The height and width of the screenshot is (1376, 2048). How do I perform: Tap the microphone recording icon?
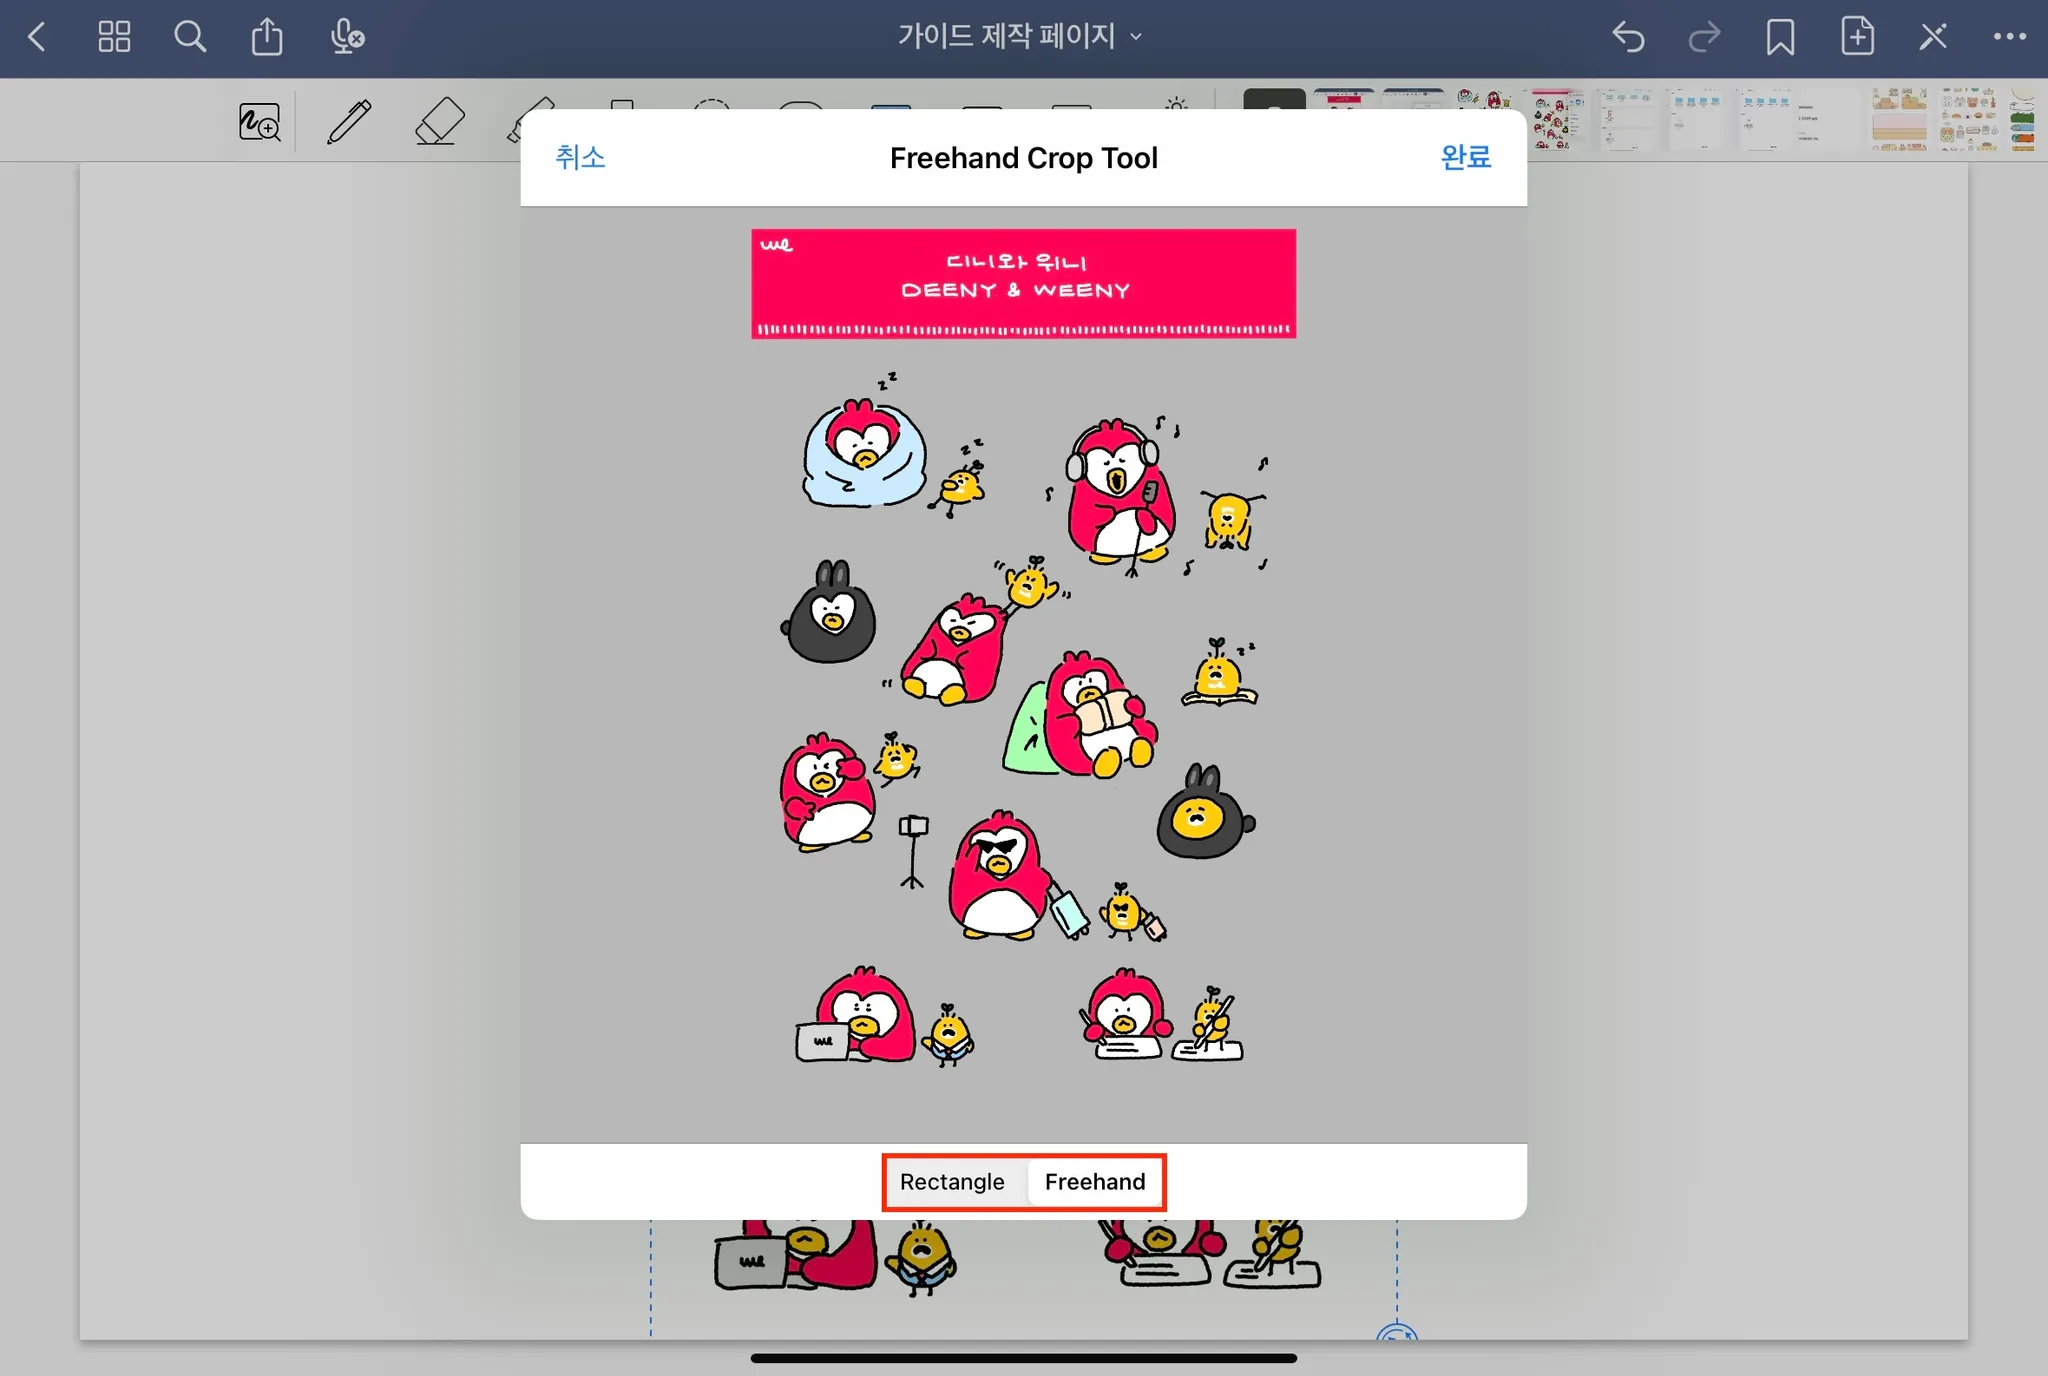347,38
